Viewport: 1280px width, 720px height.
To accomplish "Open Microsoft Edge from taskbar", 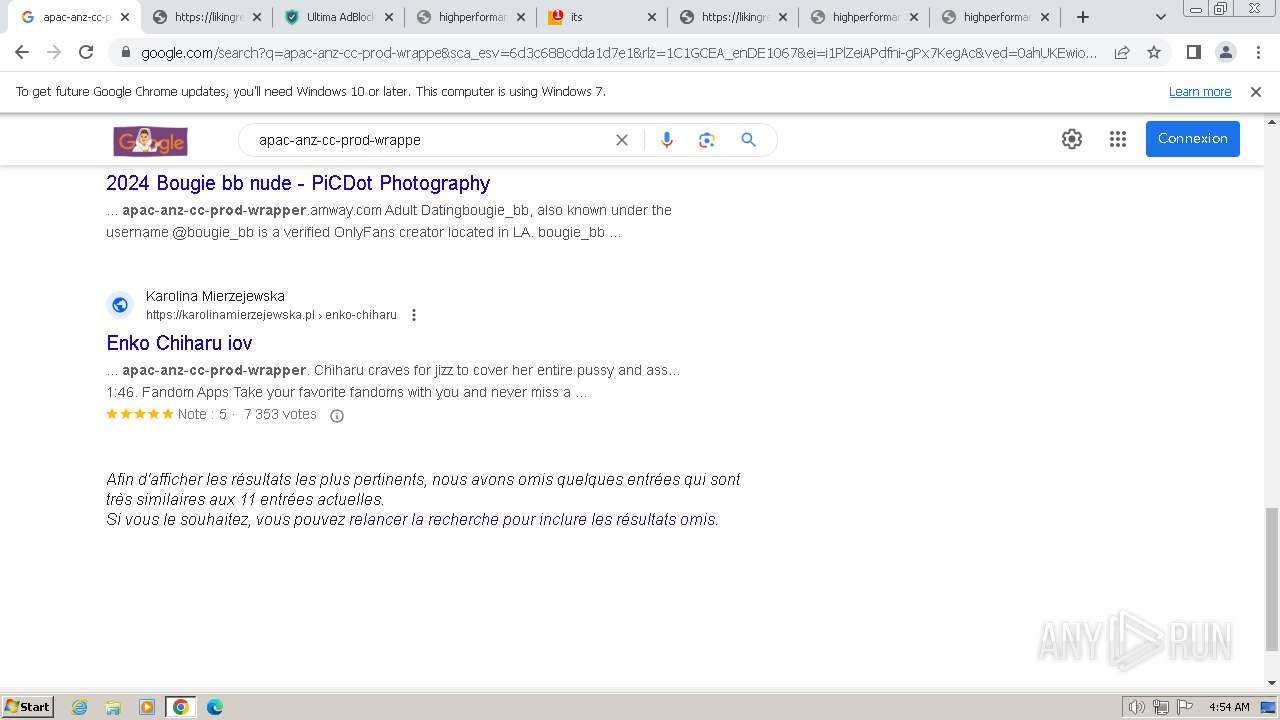I will tap(215, 707).
